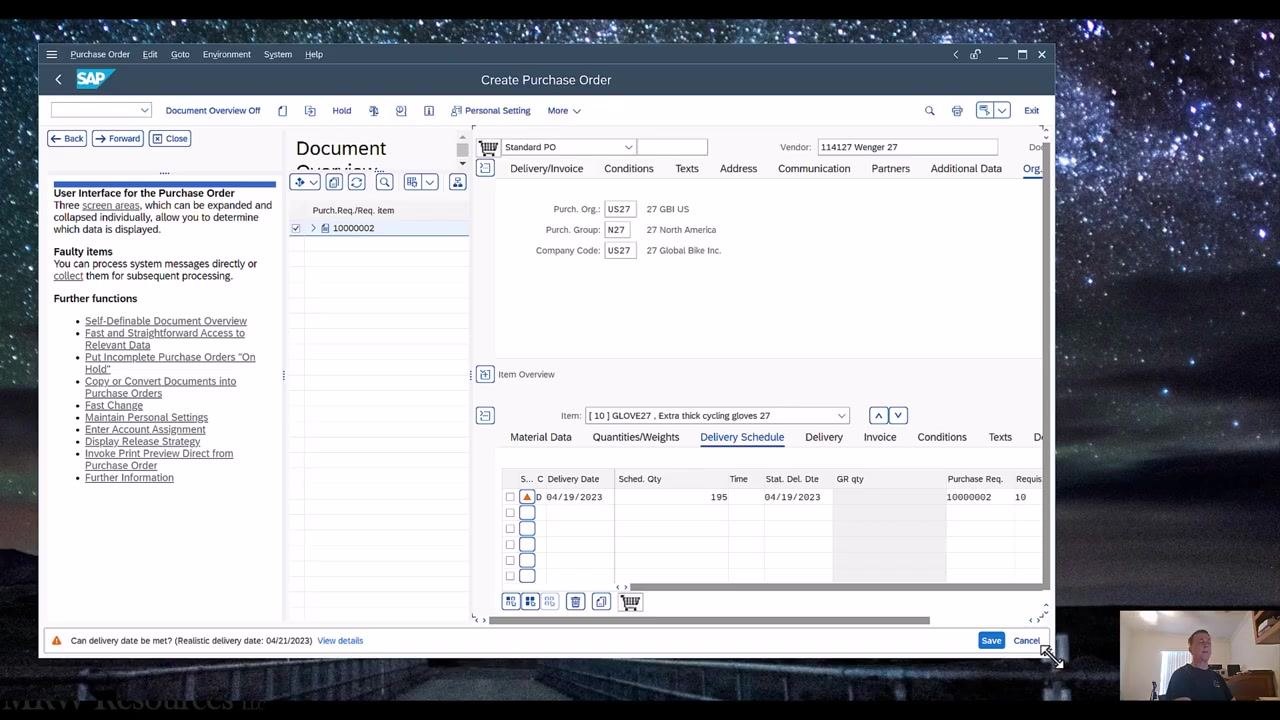Click the next item down arrow button

pyautogui.click(x=898, y=415)
